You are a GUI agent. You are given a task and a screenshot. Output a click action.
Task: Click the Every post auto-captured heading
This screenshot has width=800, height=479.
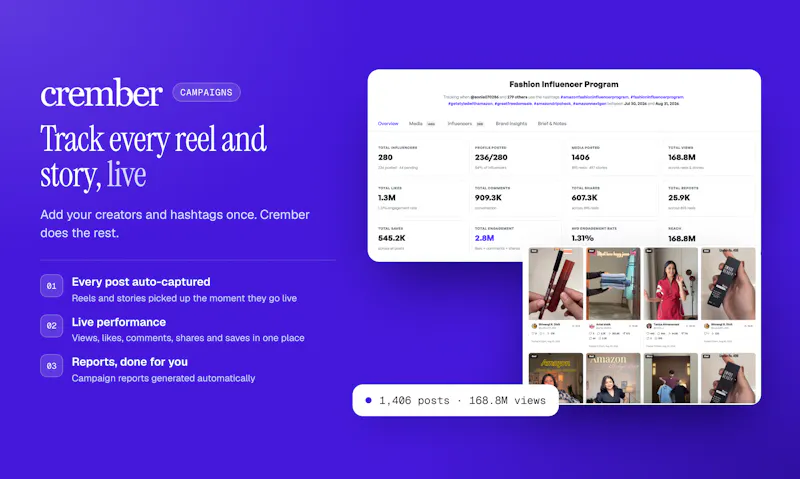coord(141,282)
